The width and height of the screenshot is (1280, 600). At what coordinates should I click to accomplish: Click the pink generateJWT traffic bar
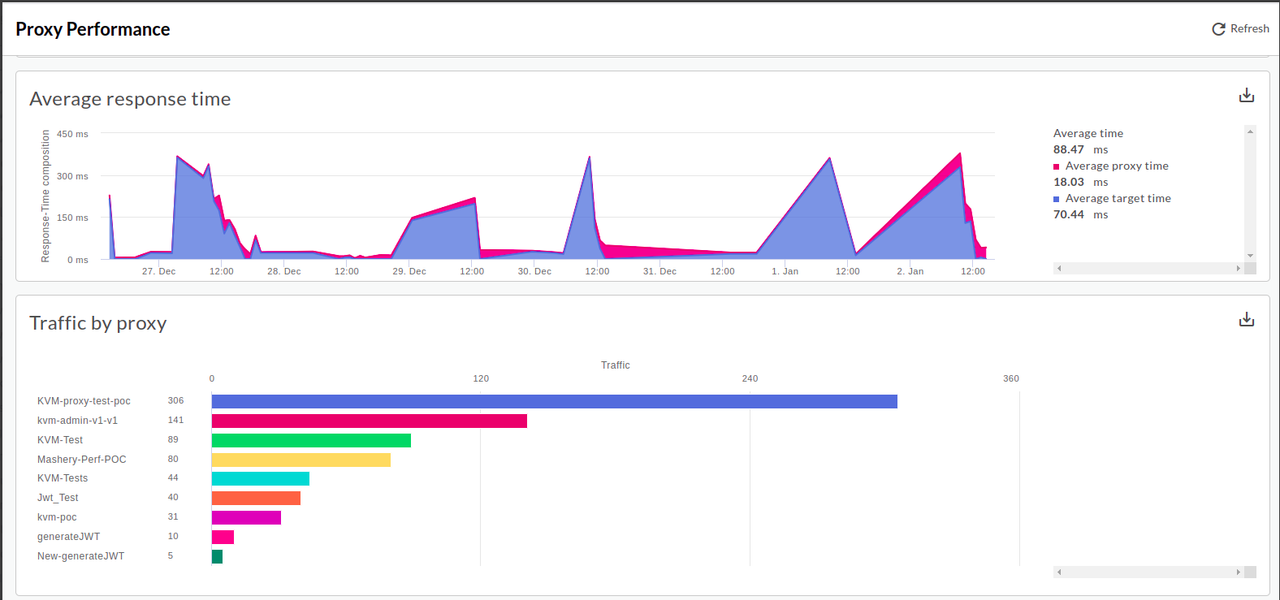point(223,537)
